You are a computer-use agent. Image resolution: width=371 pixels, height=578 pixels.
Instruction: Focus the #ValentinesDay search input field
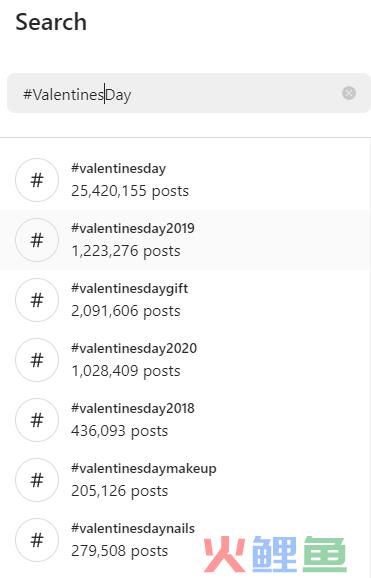coord(189,93)
